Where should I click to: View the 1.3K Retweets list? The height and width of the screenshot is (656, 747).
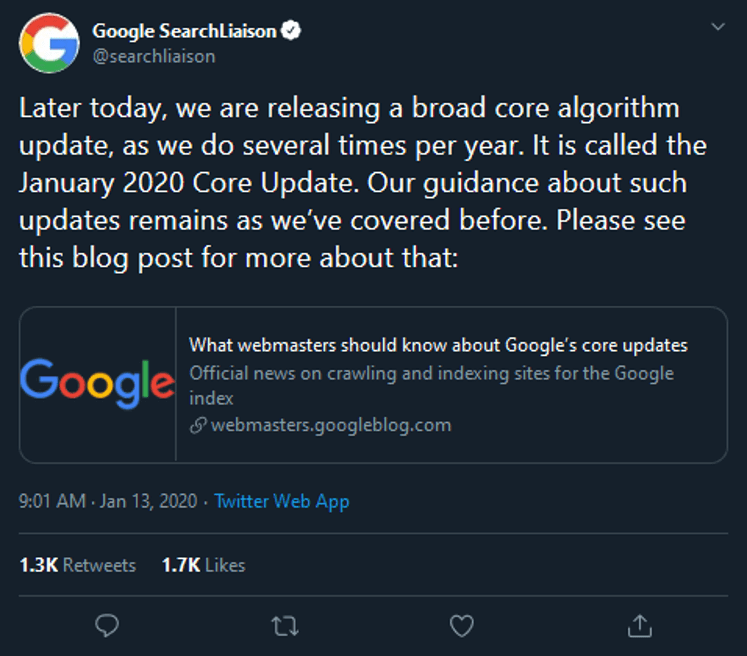click(78, 565)
